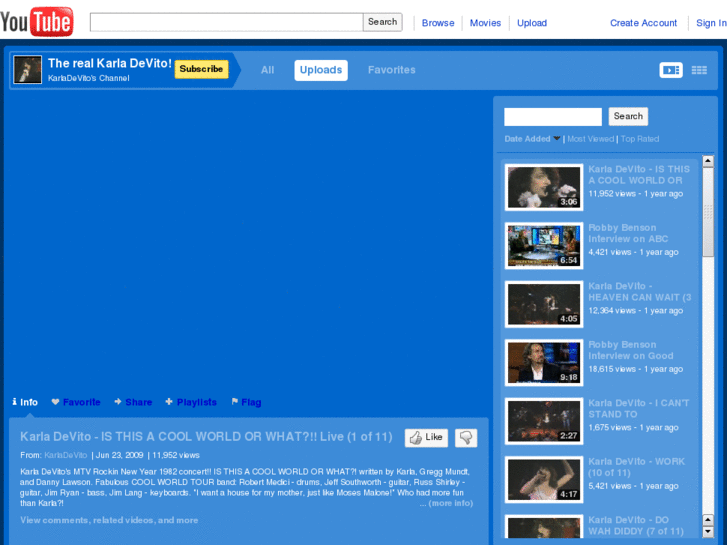Subscribe to KarlaDeVito's channel

(x=201, y=69)
